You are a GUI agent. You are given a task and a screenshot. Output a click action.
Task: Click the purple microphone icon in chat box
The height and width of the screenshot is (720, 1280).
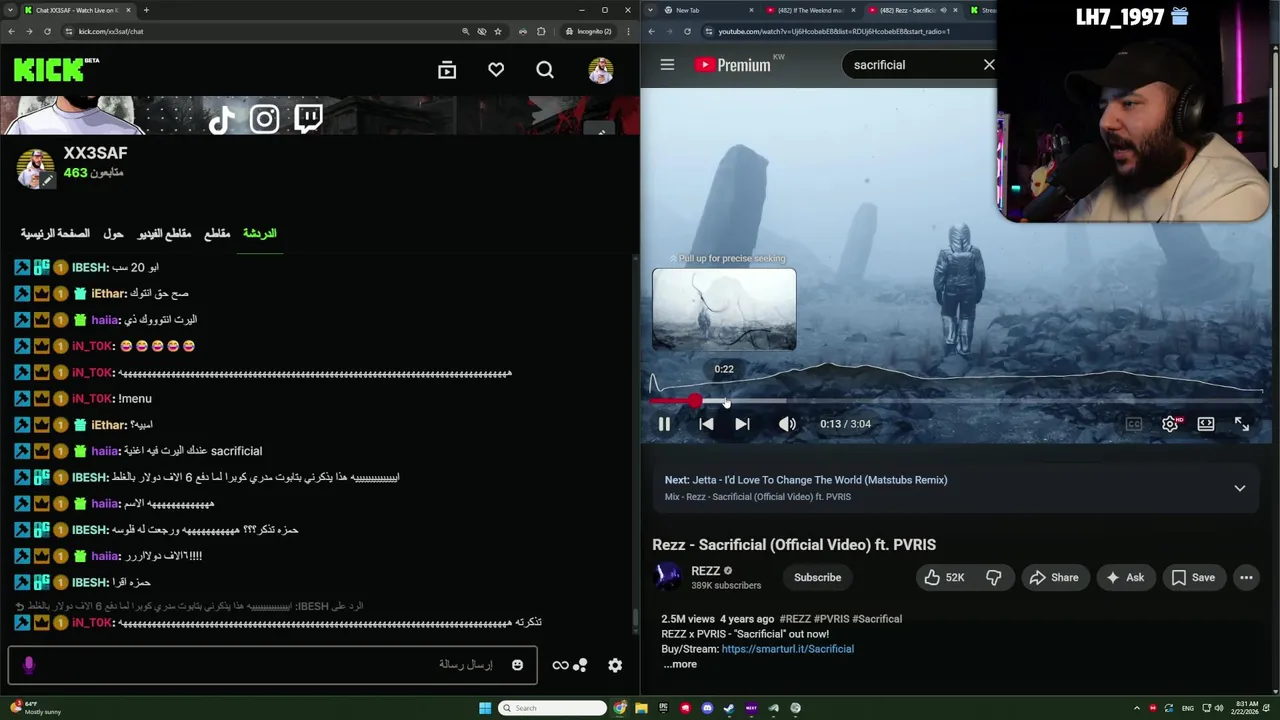point(28,665)
